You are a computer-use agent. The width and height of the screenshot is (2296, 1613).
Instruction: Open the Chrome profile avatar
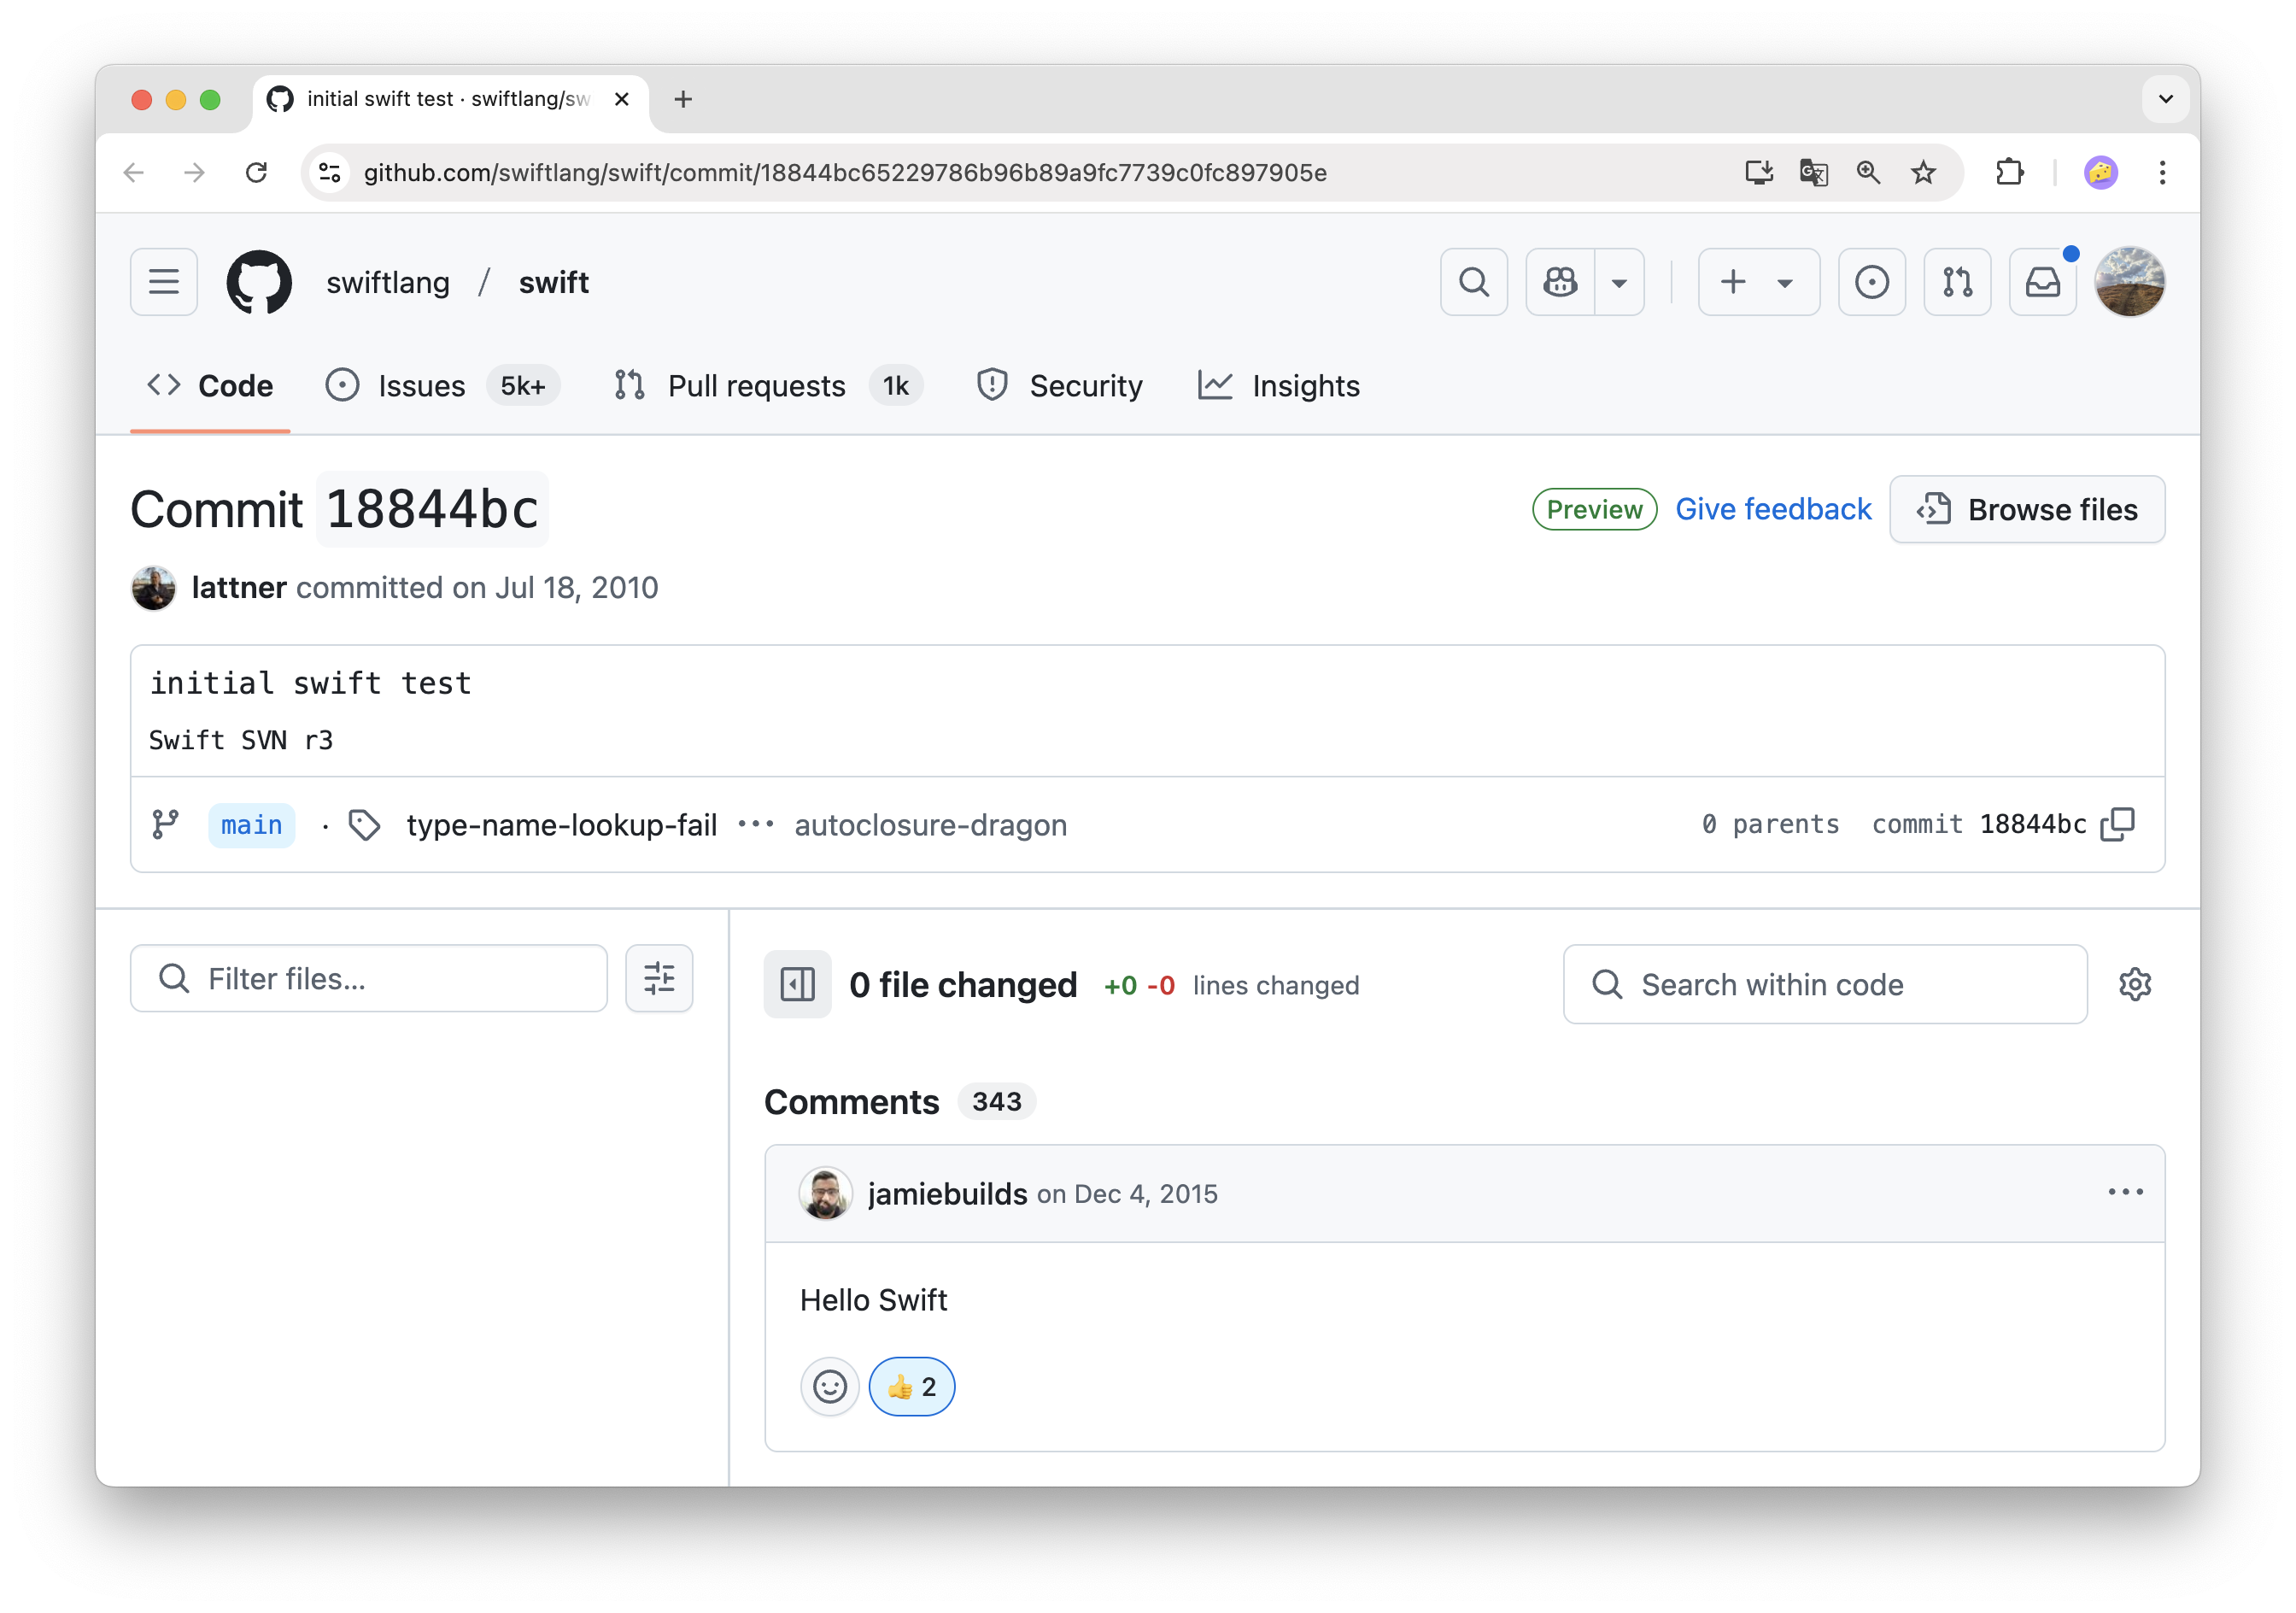2101,173
